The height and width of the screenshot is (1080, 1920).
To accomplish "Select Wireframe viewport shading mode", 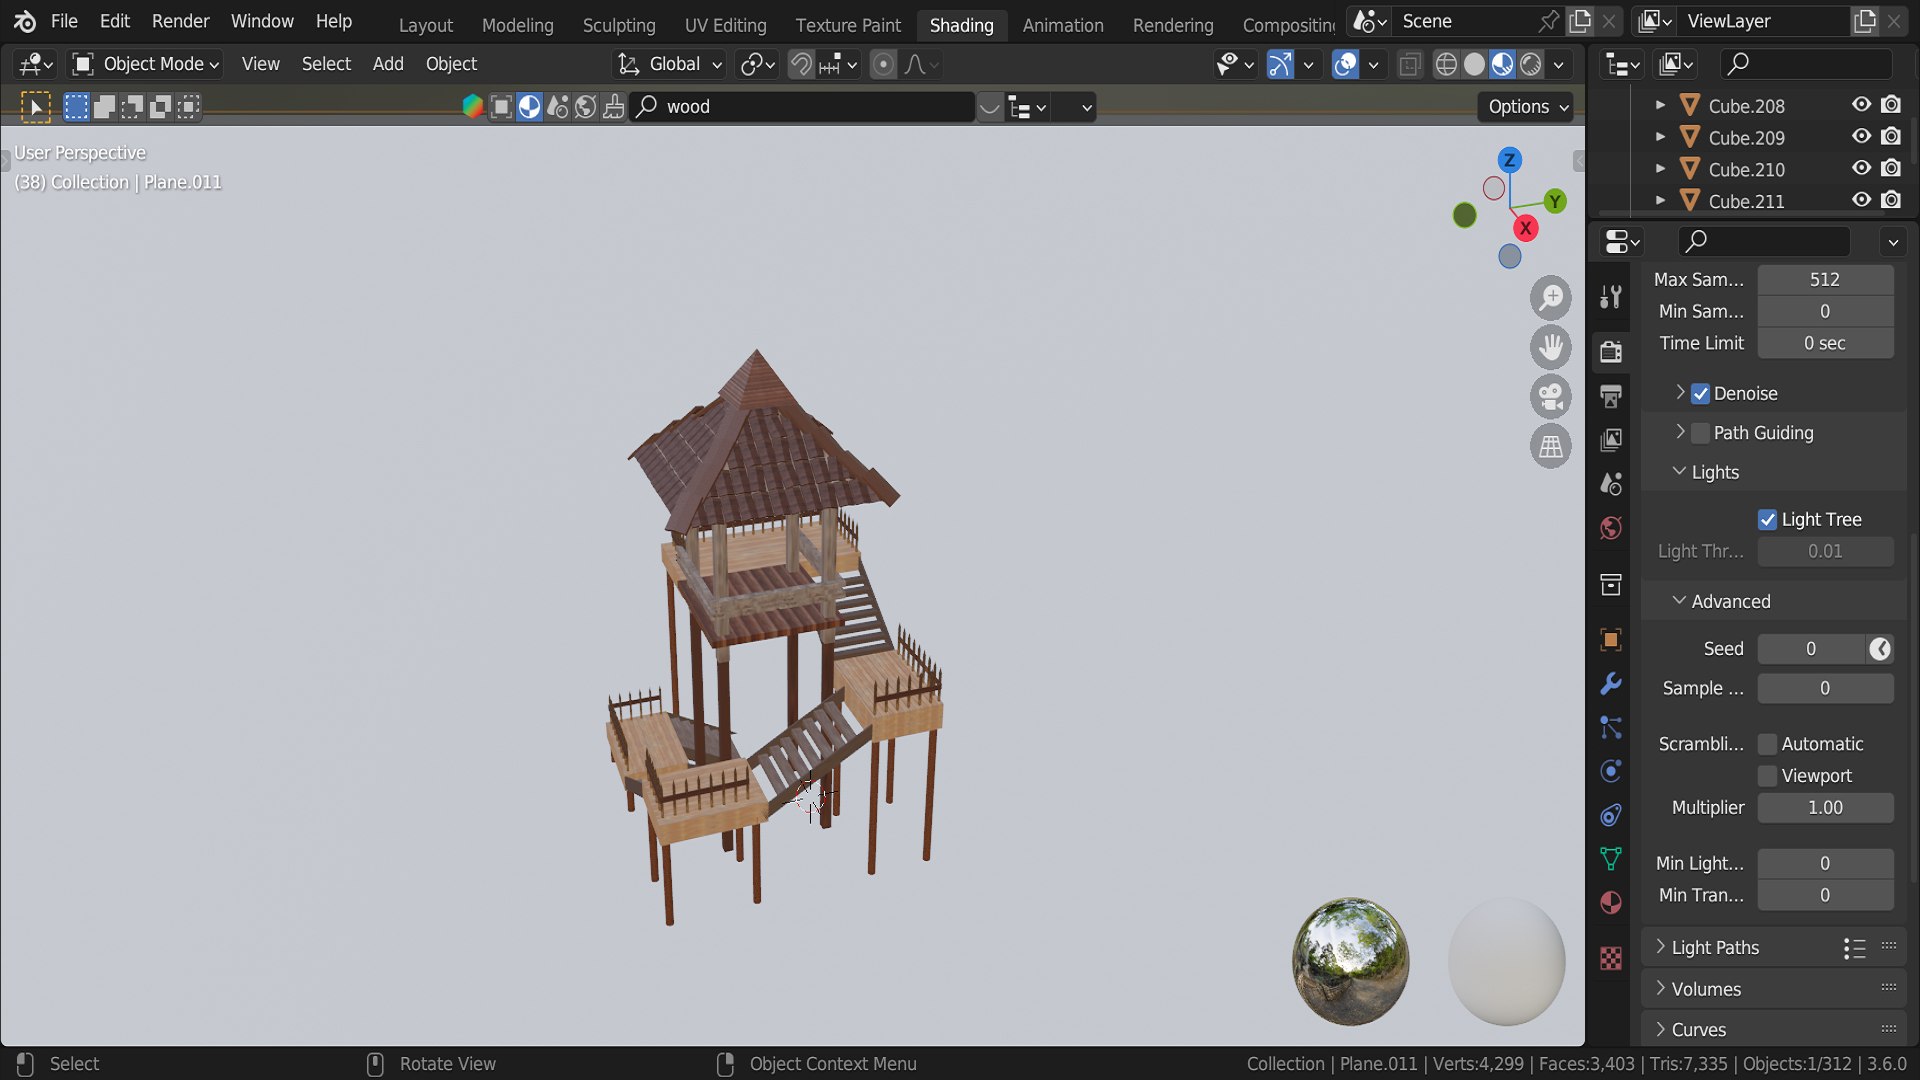I will tap(1446, 64).
